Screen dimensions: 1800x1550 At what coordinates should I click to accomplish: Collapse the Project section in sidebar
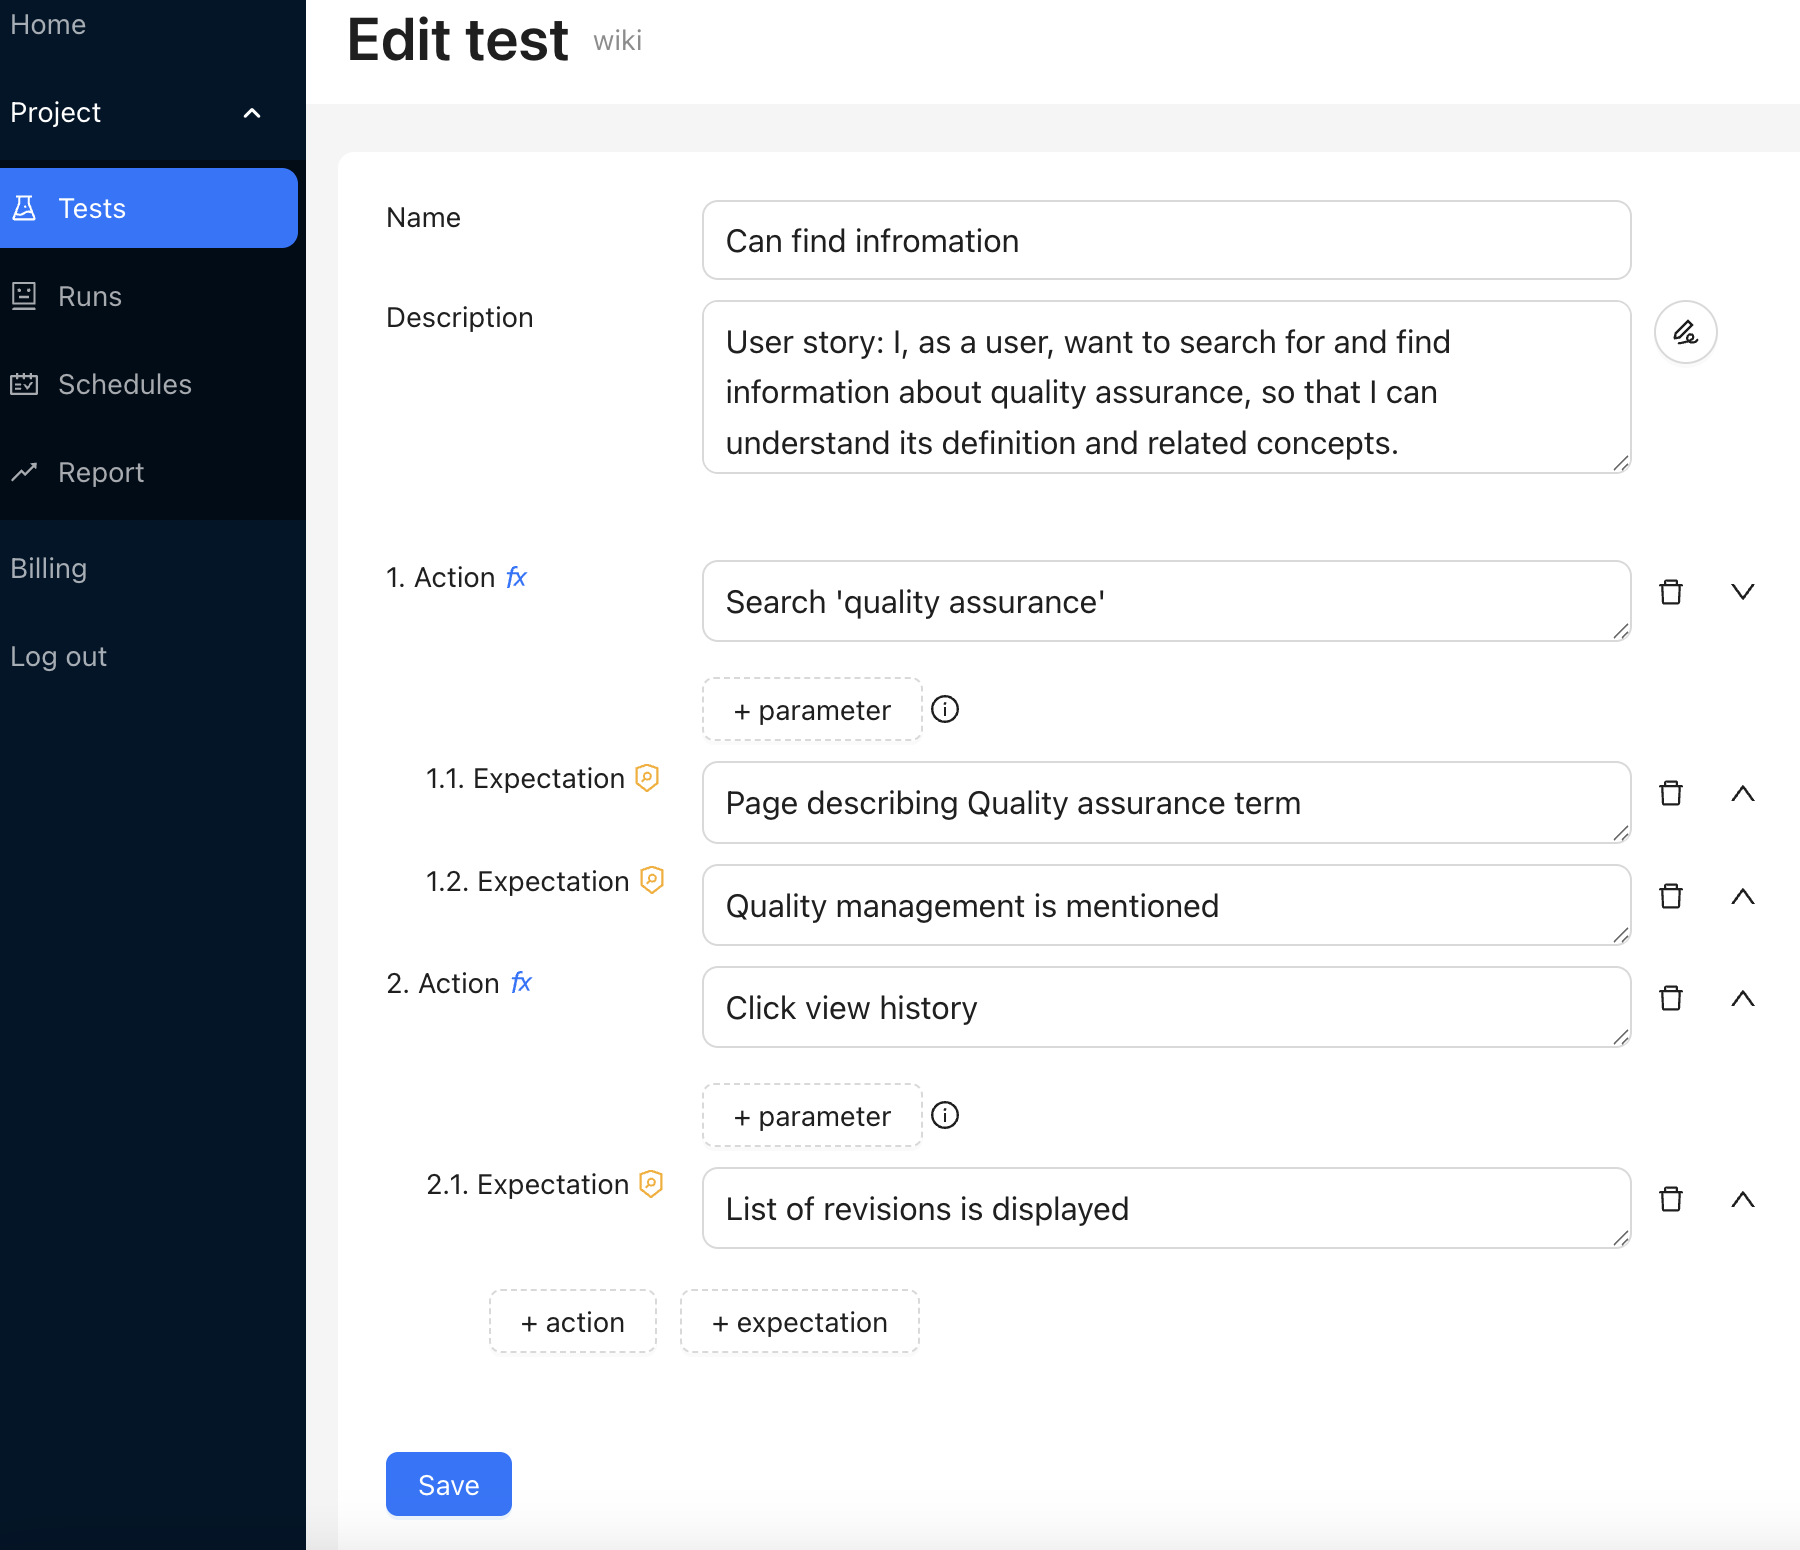pos(251,112)
